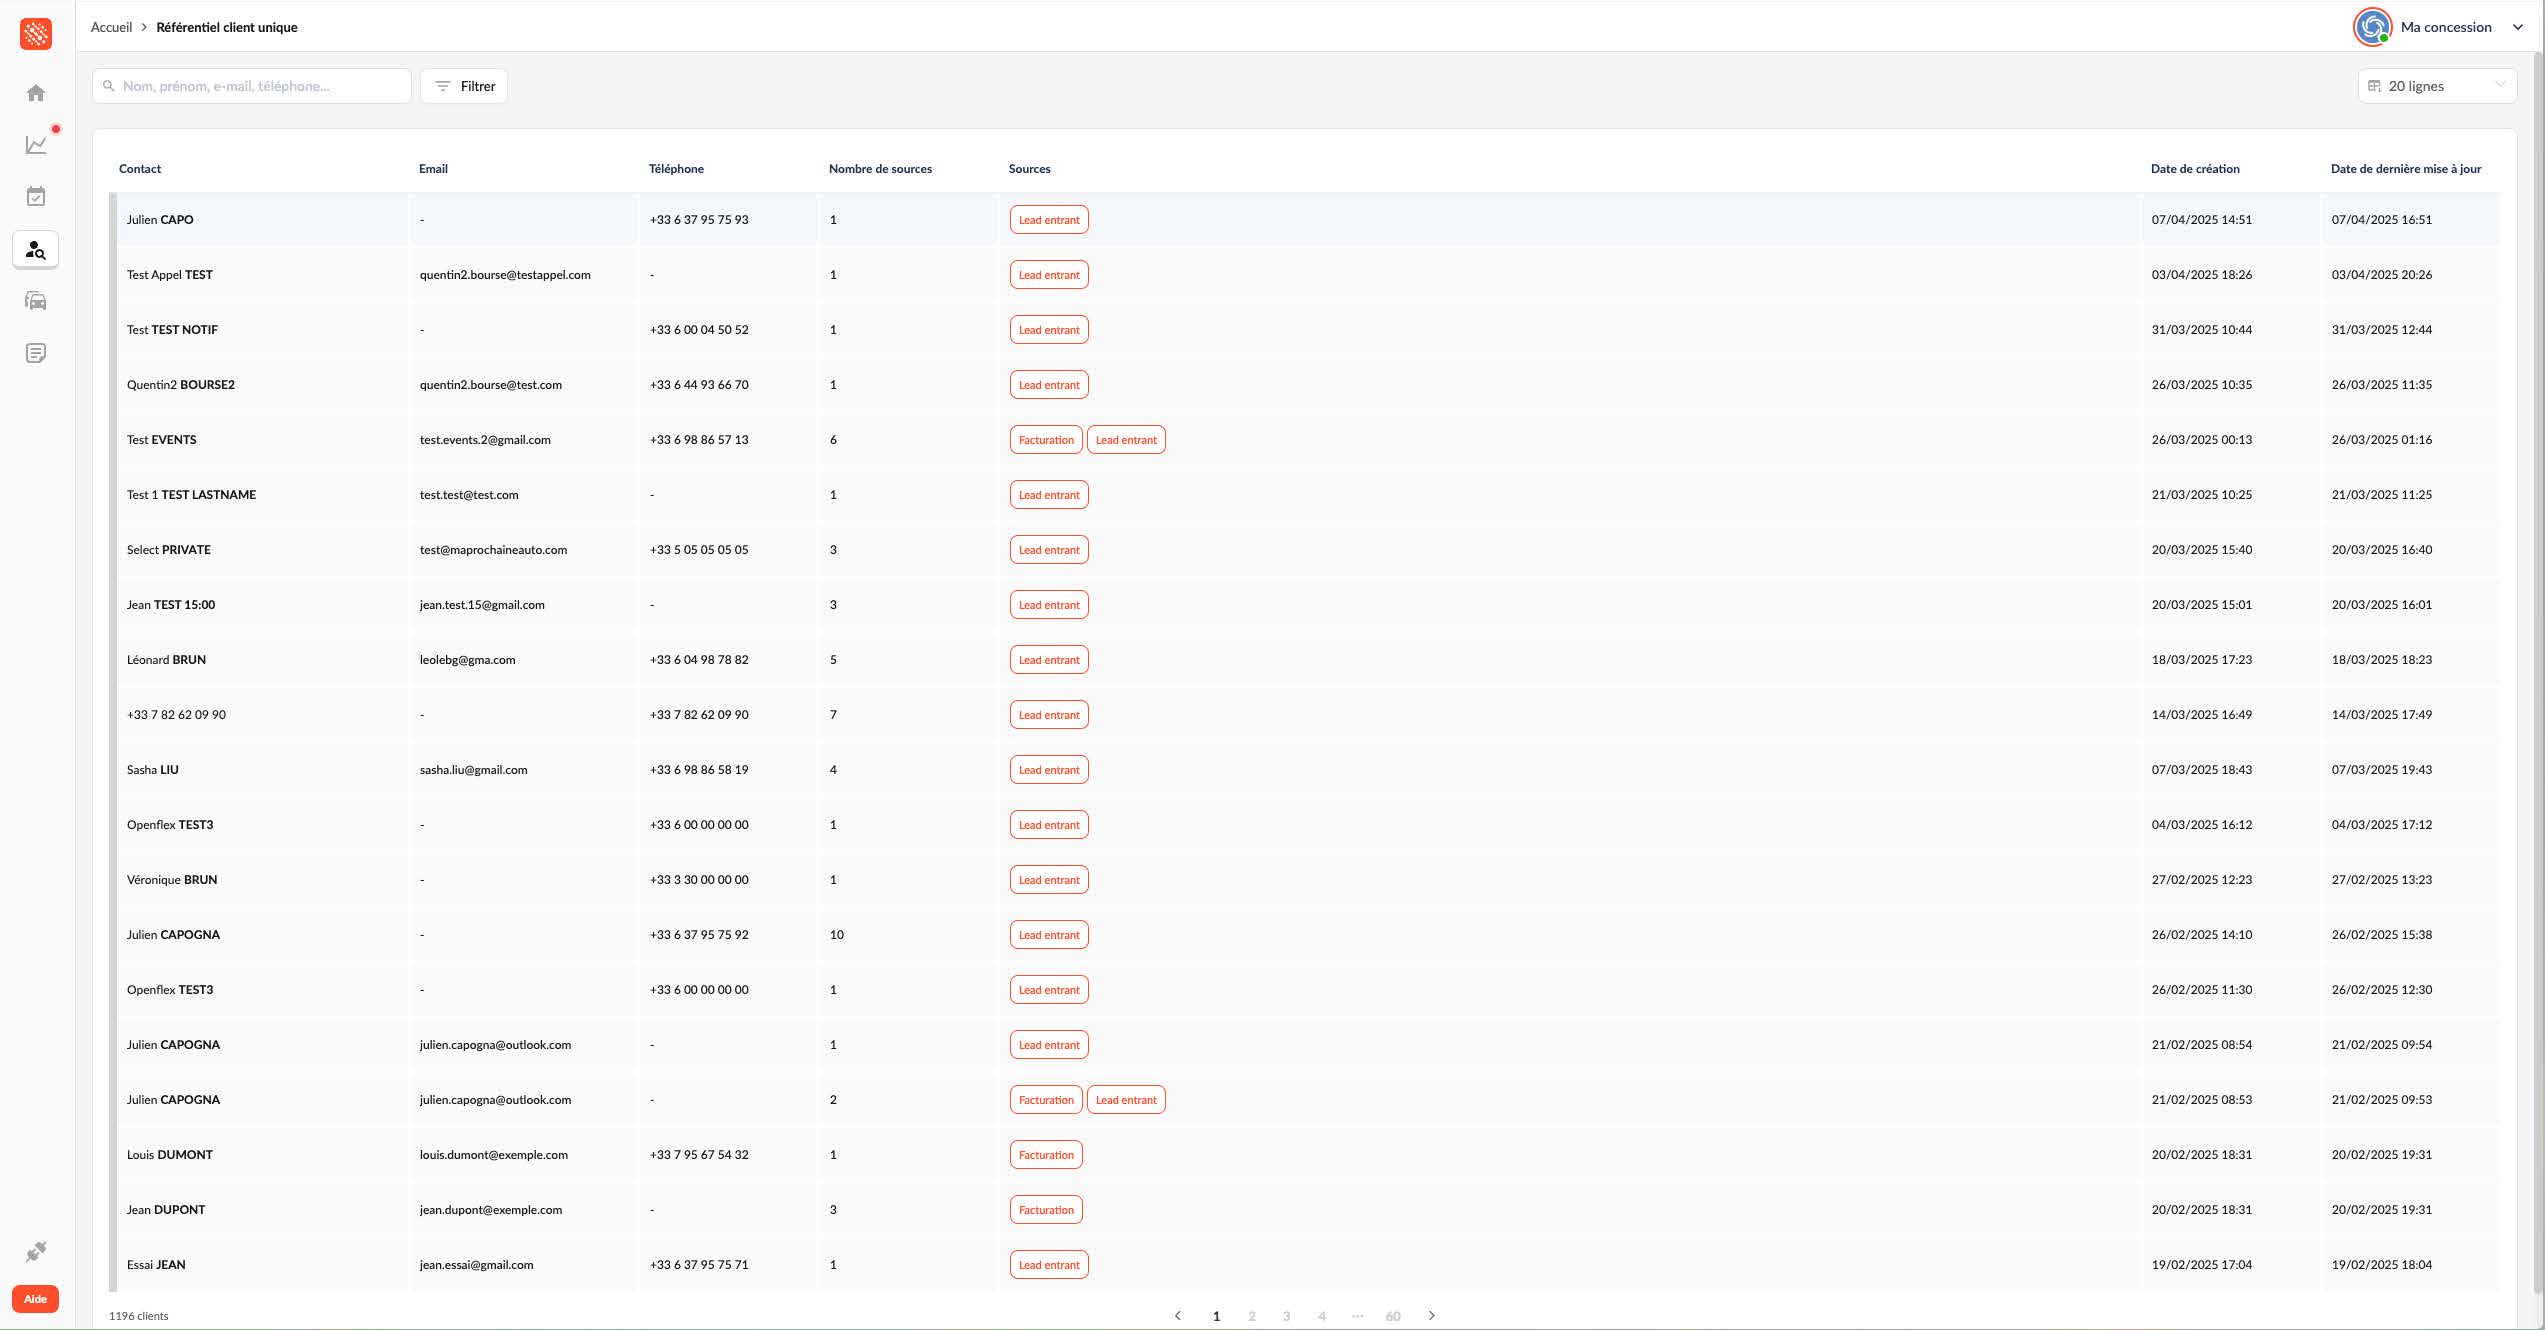Open contact Jean TEST 15:00
The width and height of the screenshot is (2545, 1330).
(x=171, y=605)
